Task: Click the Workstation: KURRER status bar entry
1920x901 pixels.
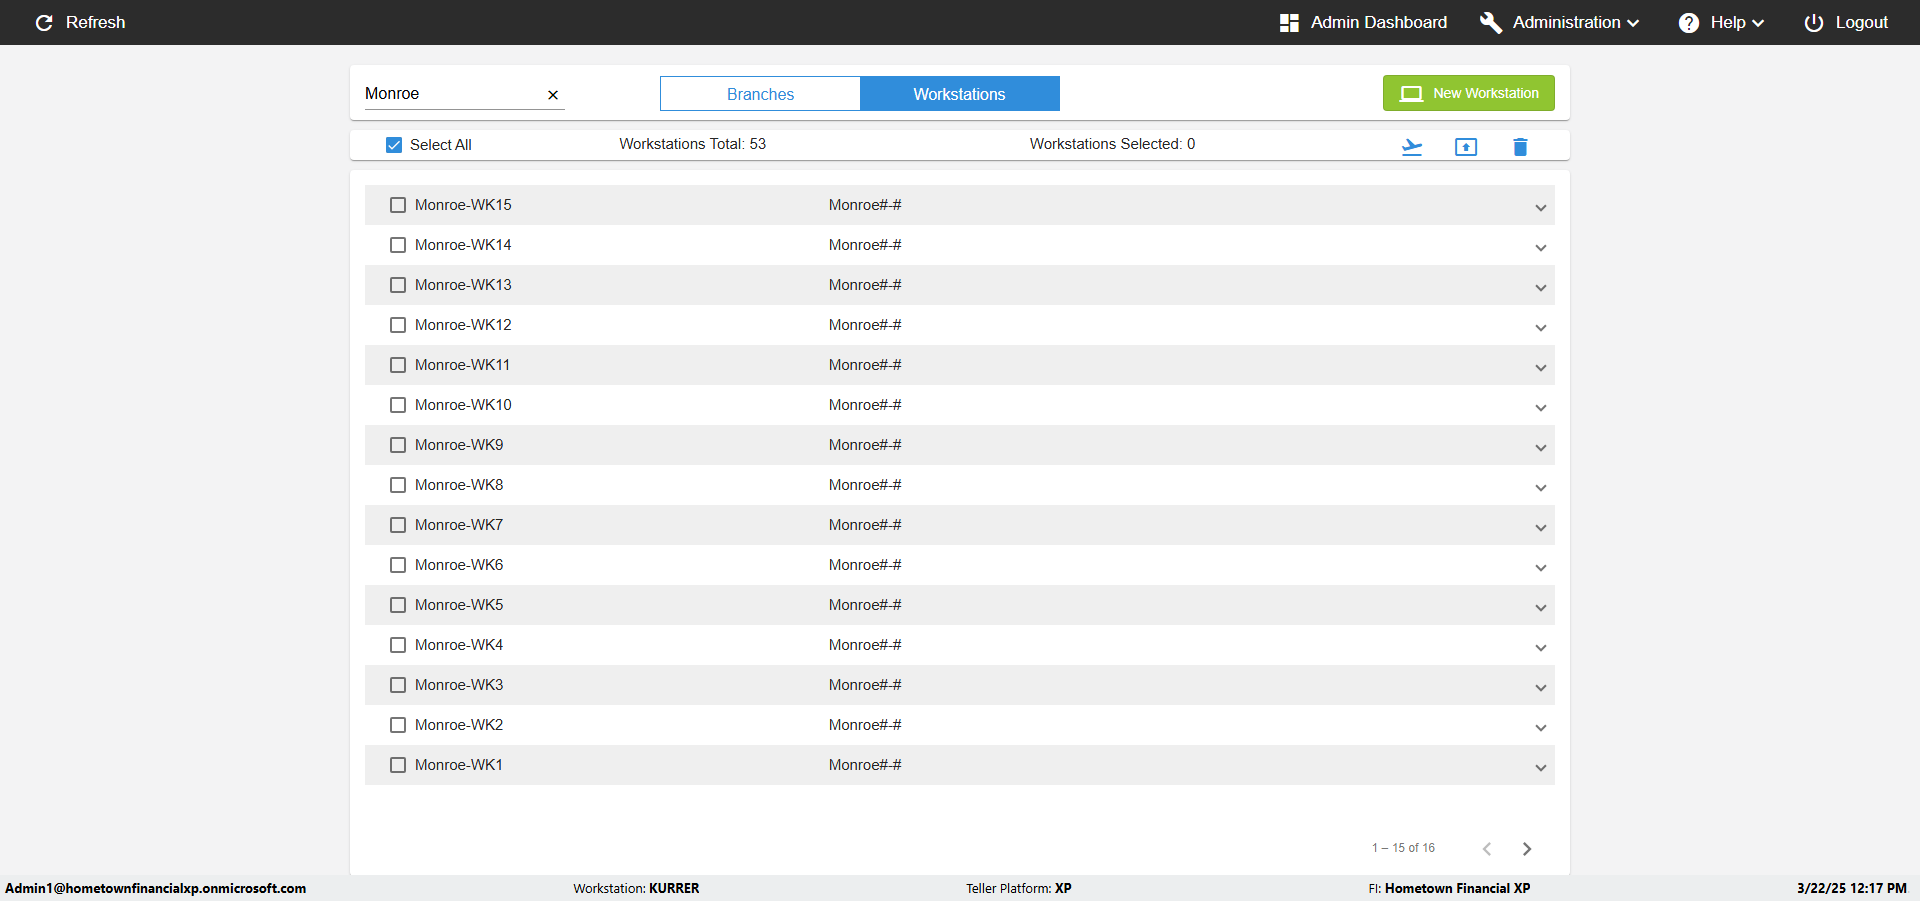Action: coord(636,888)
